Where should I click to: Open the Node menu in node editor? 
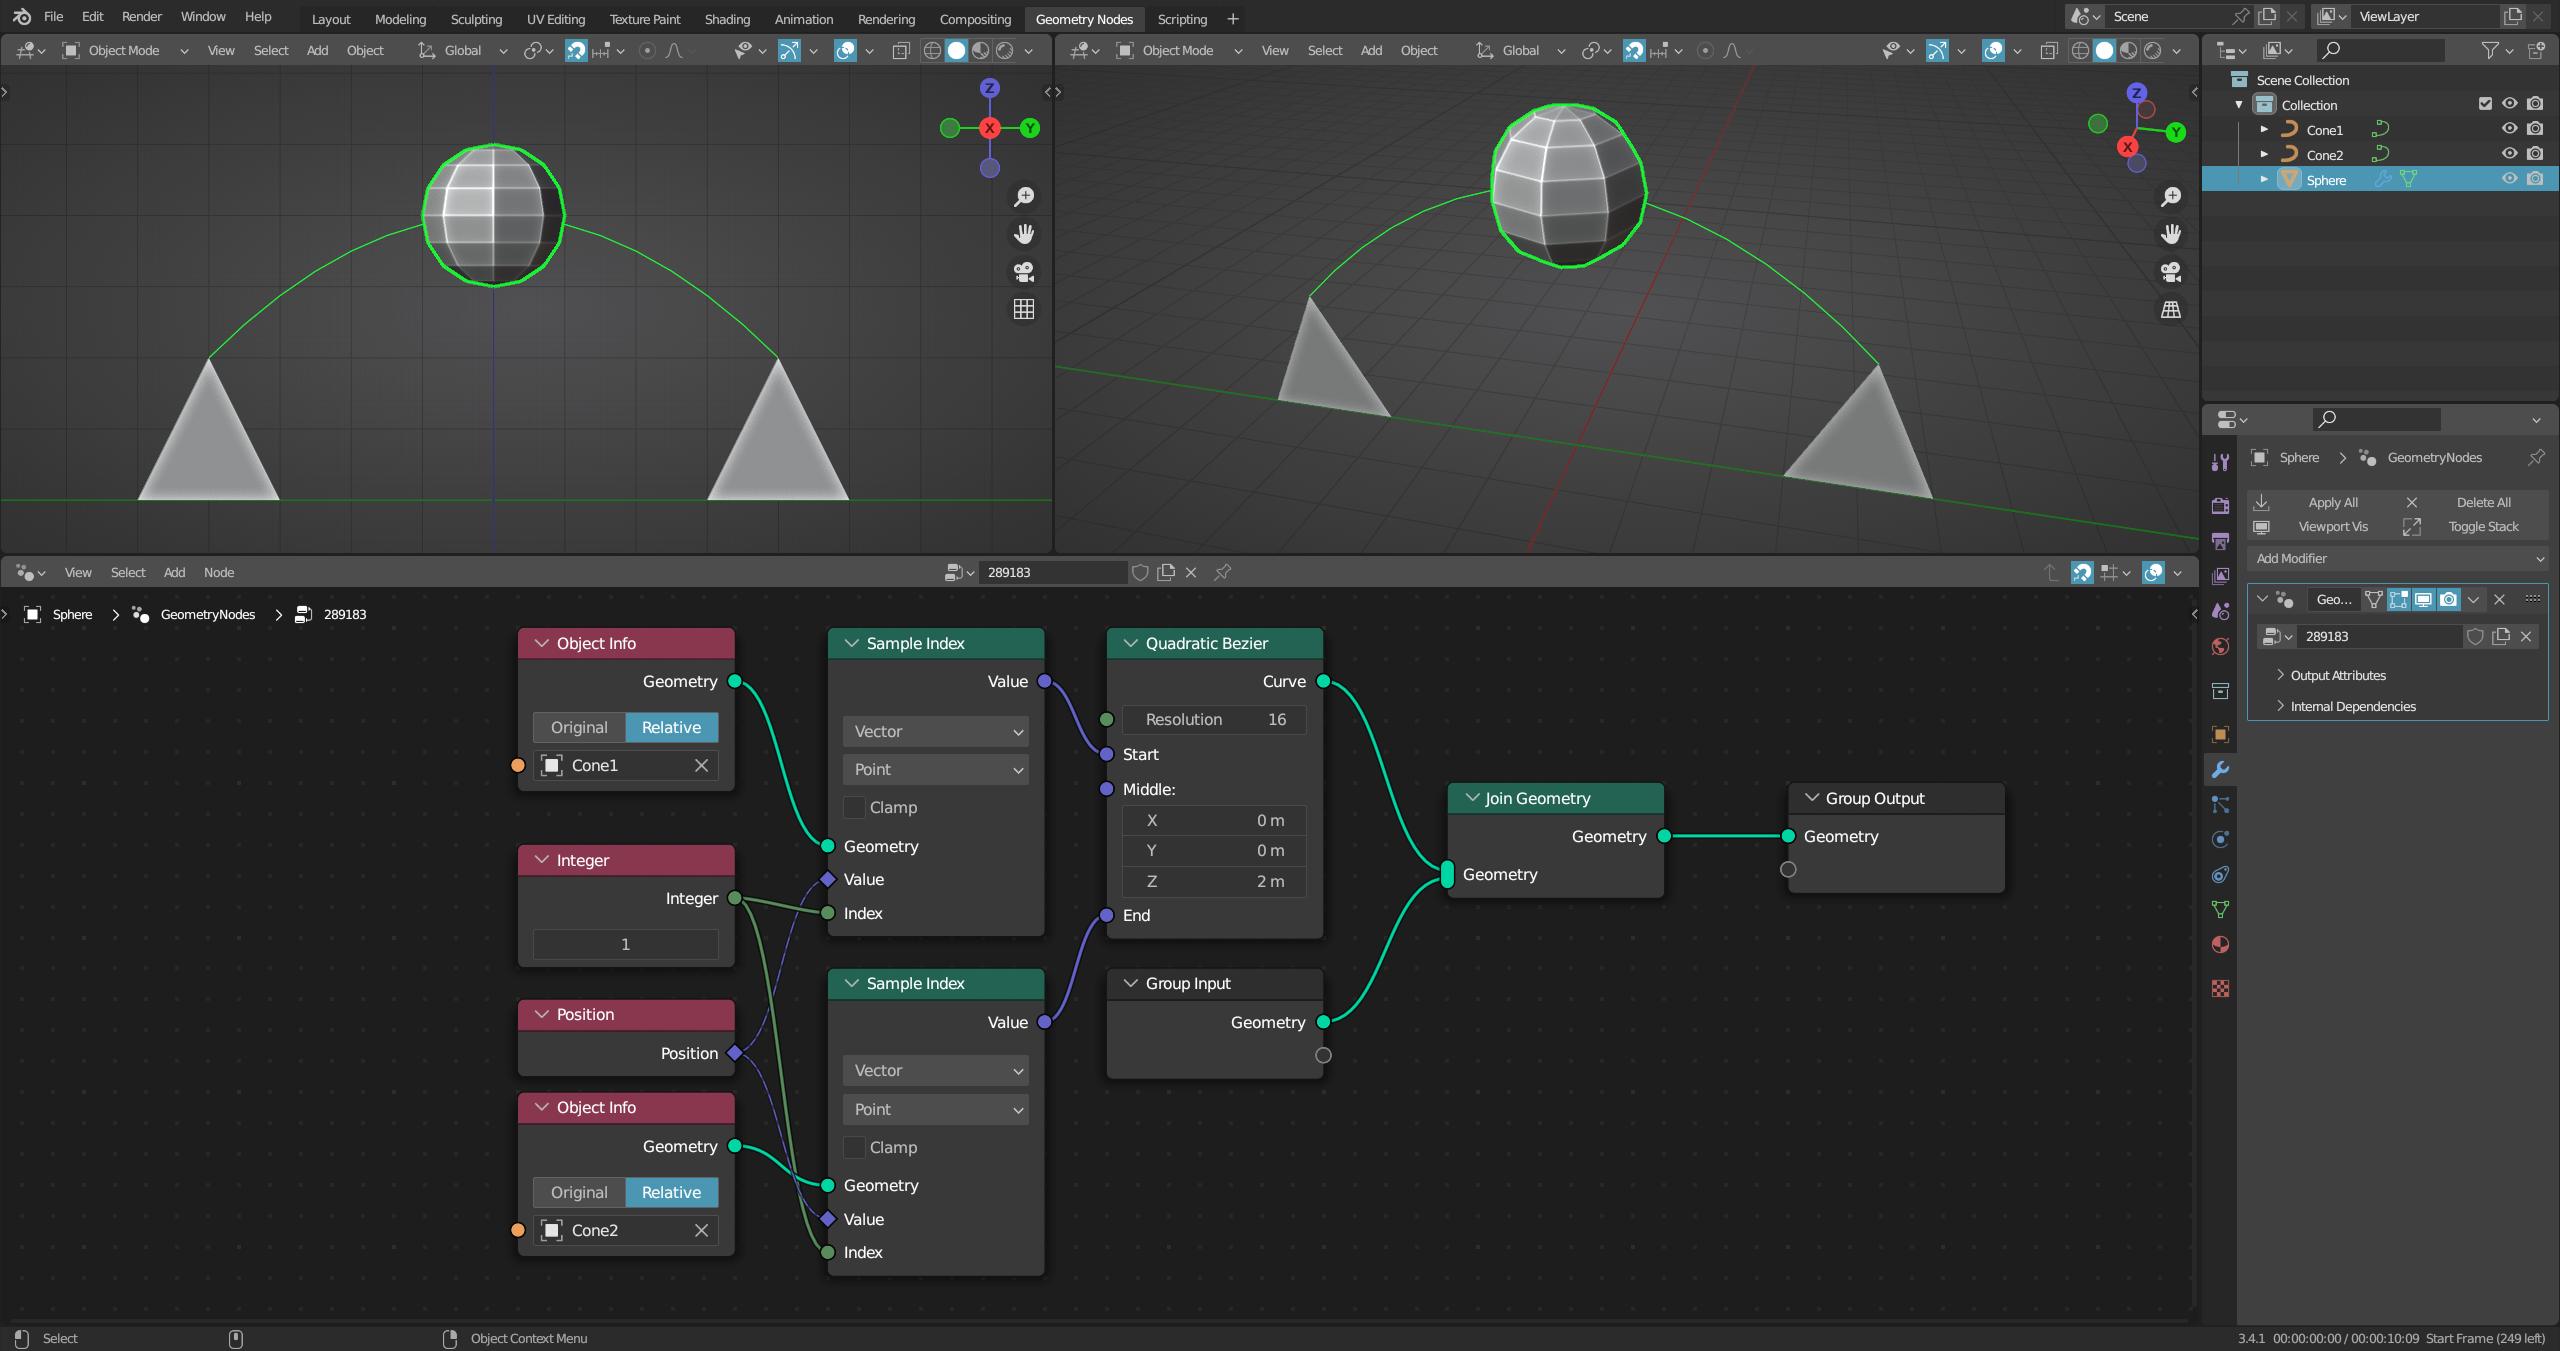click(x=217, y=571)
